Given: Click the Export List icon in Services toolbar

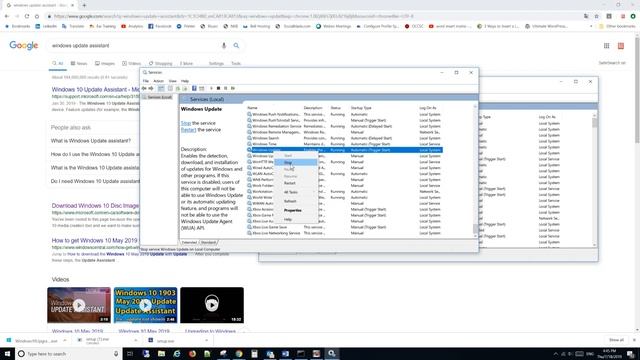Looking at the screenshot, I should click(185, 88).
